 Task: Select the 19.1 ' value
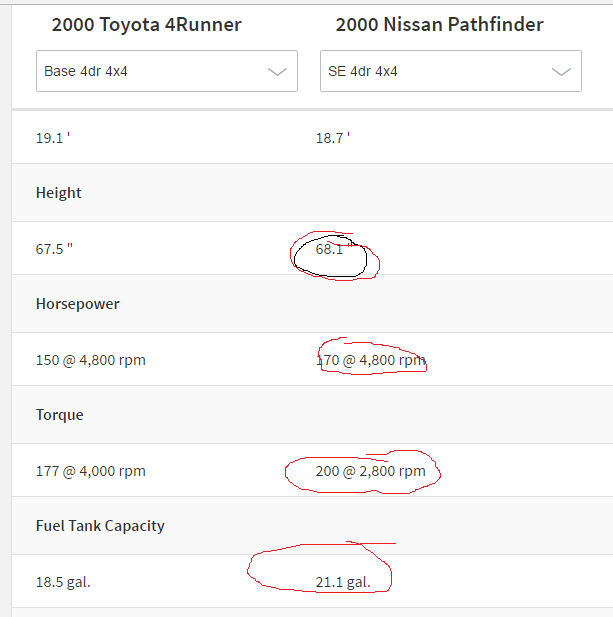click(x=53, y=138)
